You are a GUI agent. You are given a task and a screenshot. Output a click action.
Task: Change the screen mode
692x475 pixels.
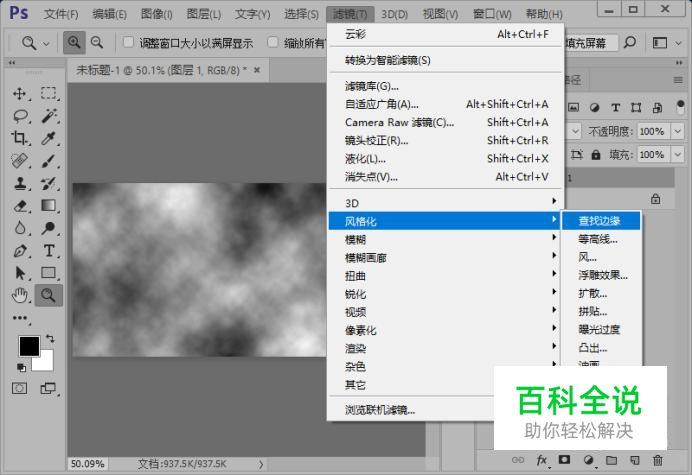pos(48,388)
